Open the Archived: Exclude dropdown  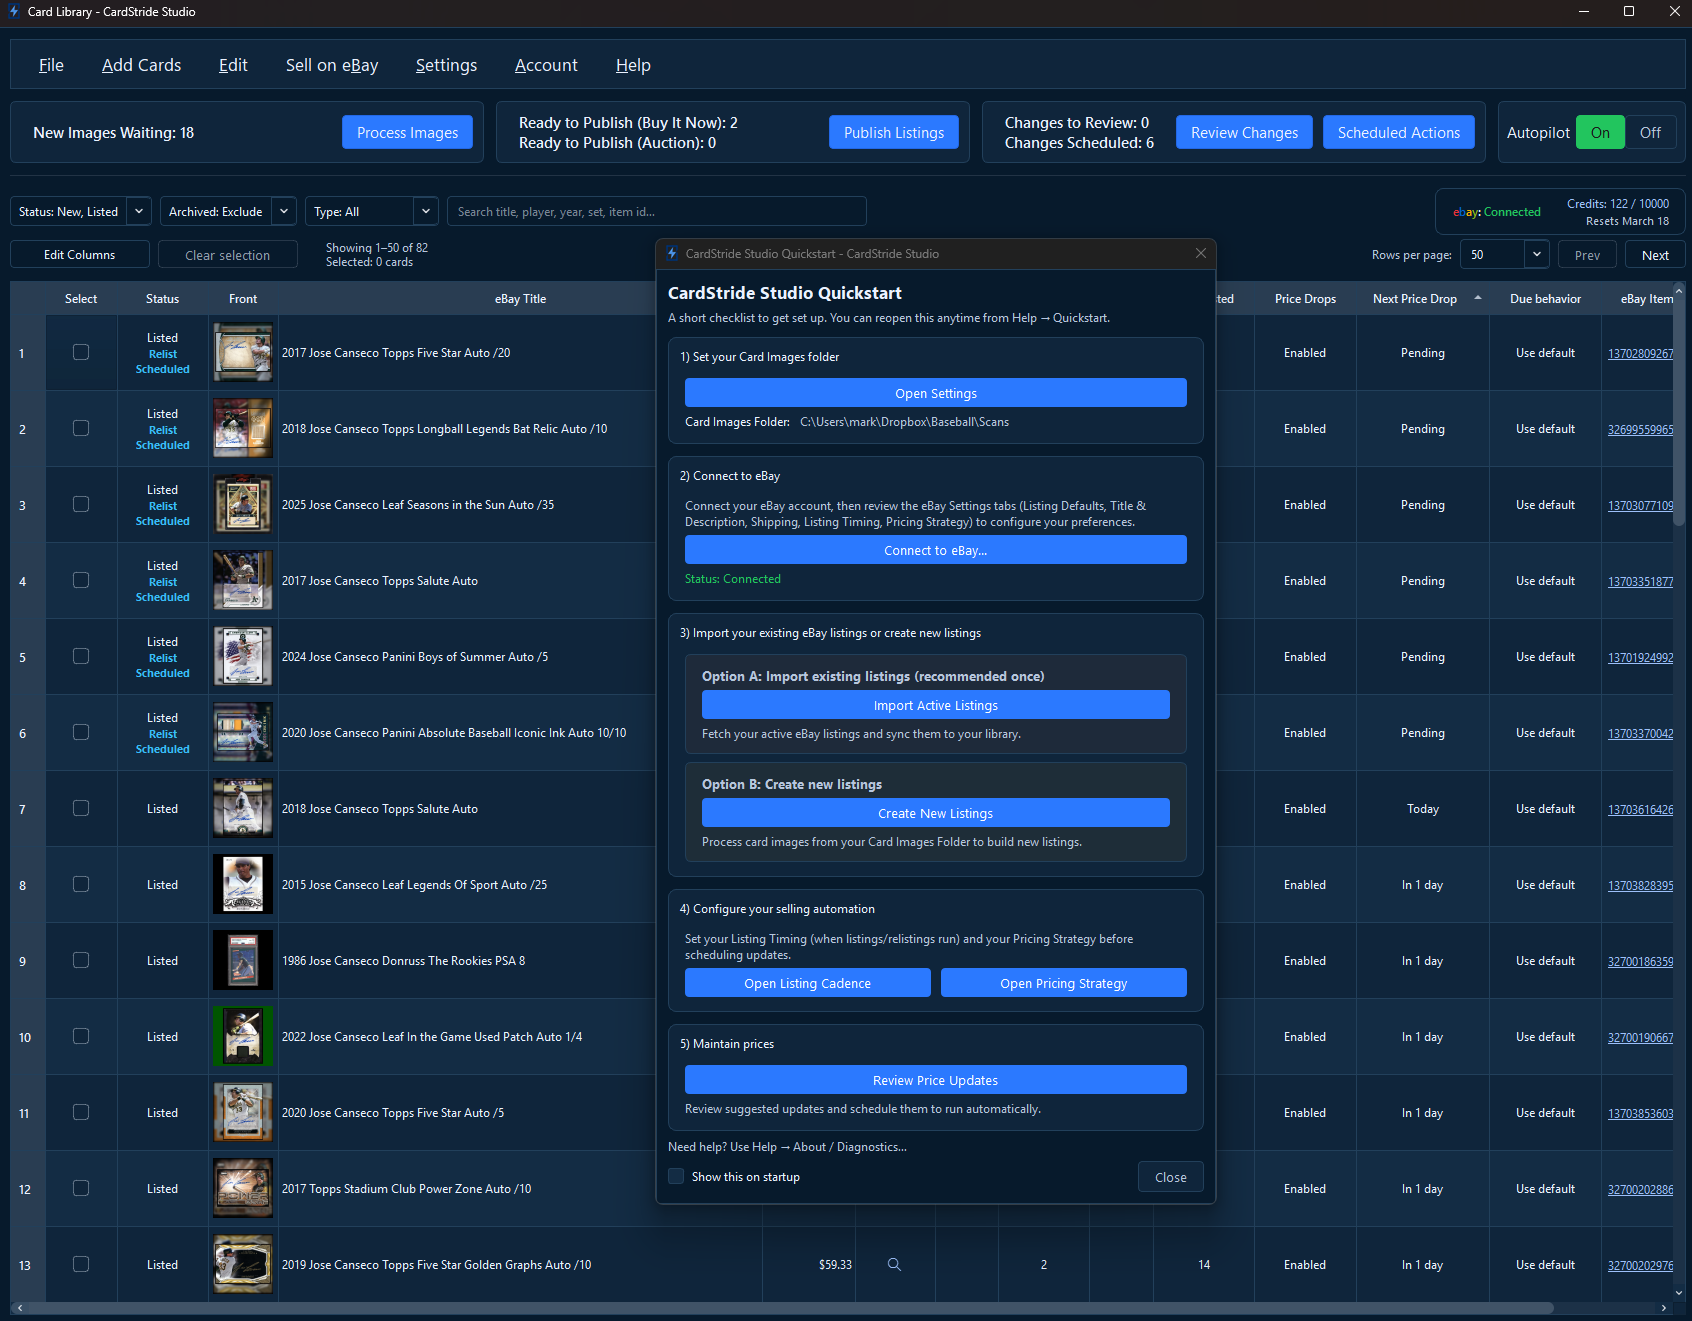pos(284,212)
